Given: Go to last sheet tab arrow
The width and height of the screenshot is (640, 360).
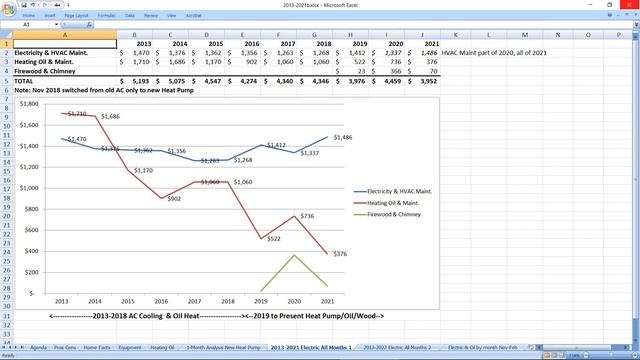Looking at the screenshot, I should (x=22, y=347).
